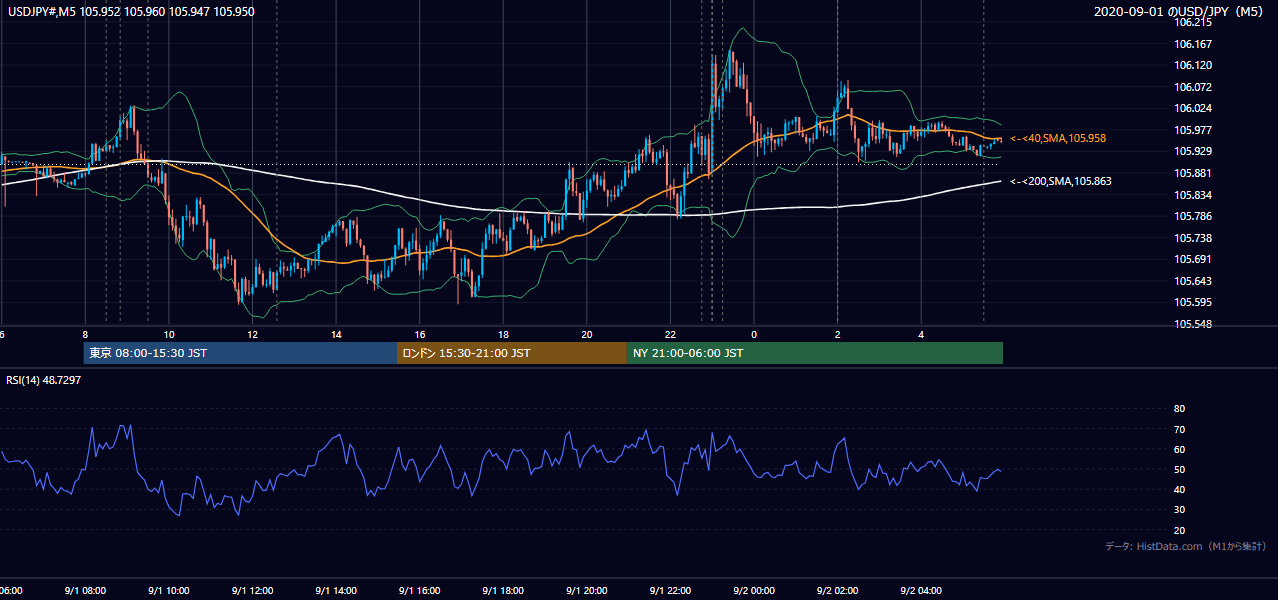Select the NY 21:00-06:00 JST session bar
Viewport: 1278px width, 600px height.
coord(815,353)
